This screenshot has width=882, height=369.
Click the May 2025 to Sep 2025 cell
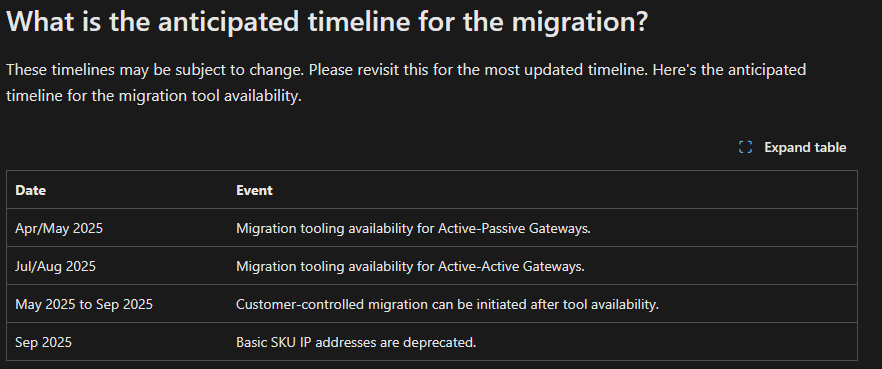point(84,304)
